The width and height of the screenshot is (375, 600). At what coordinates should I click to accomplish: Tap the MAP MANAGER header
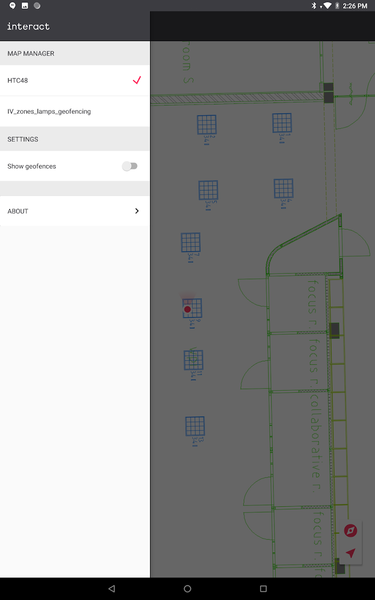(x=31, y=53)
